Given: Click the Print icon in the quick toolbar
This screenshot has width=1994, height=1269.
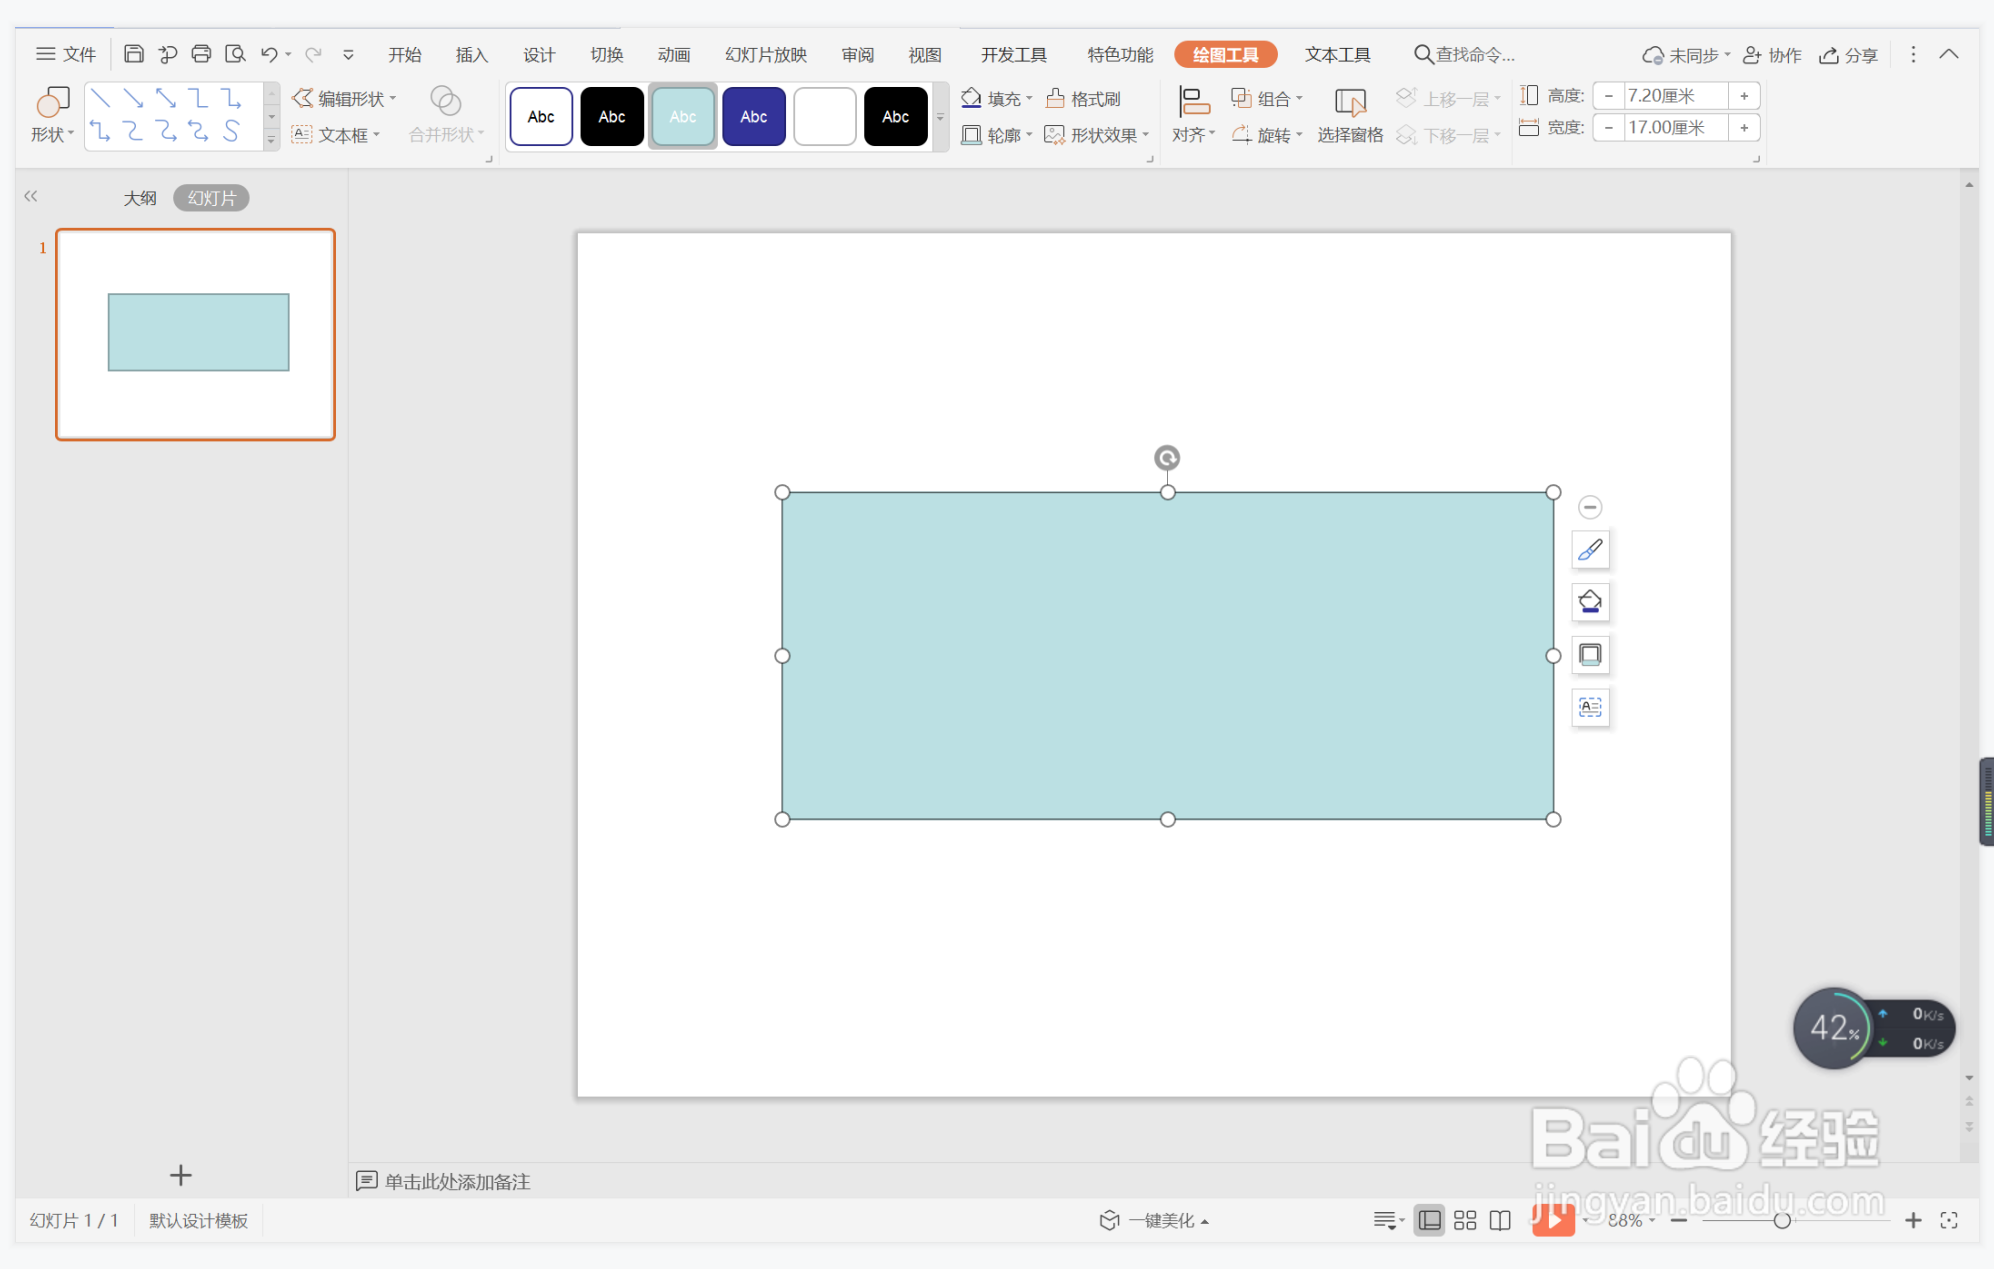Looking at the screenshot, I should [201, 54].
